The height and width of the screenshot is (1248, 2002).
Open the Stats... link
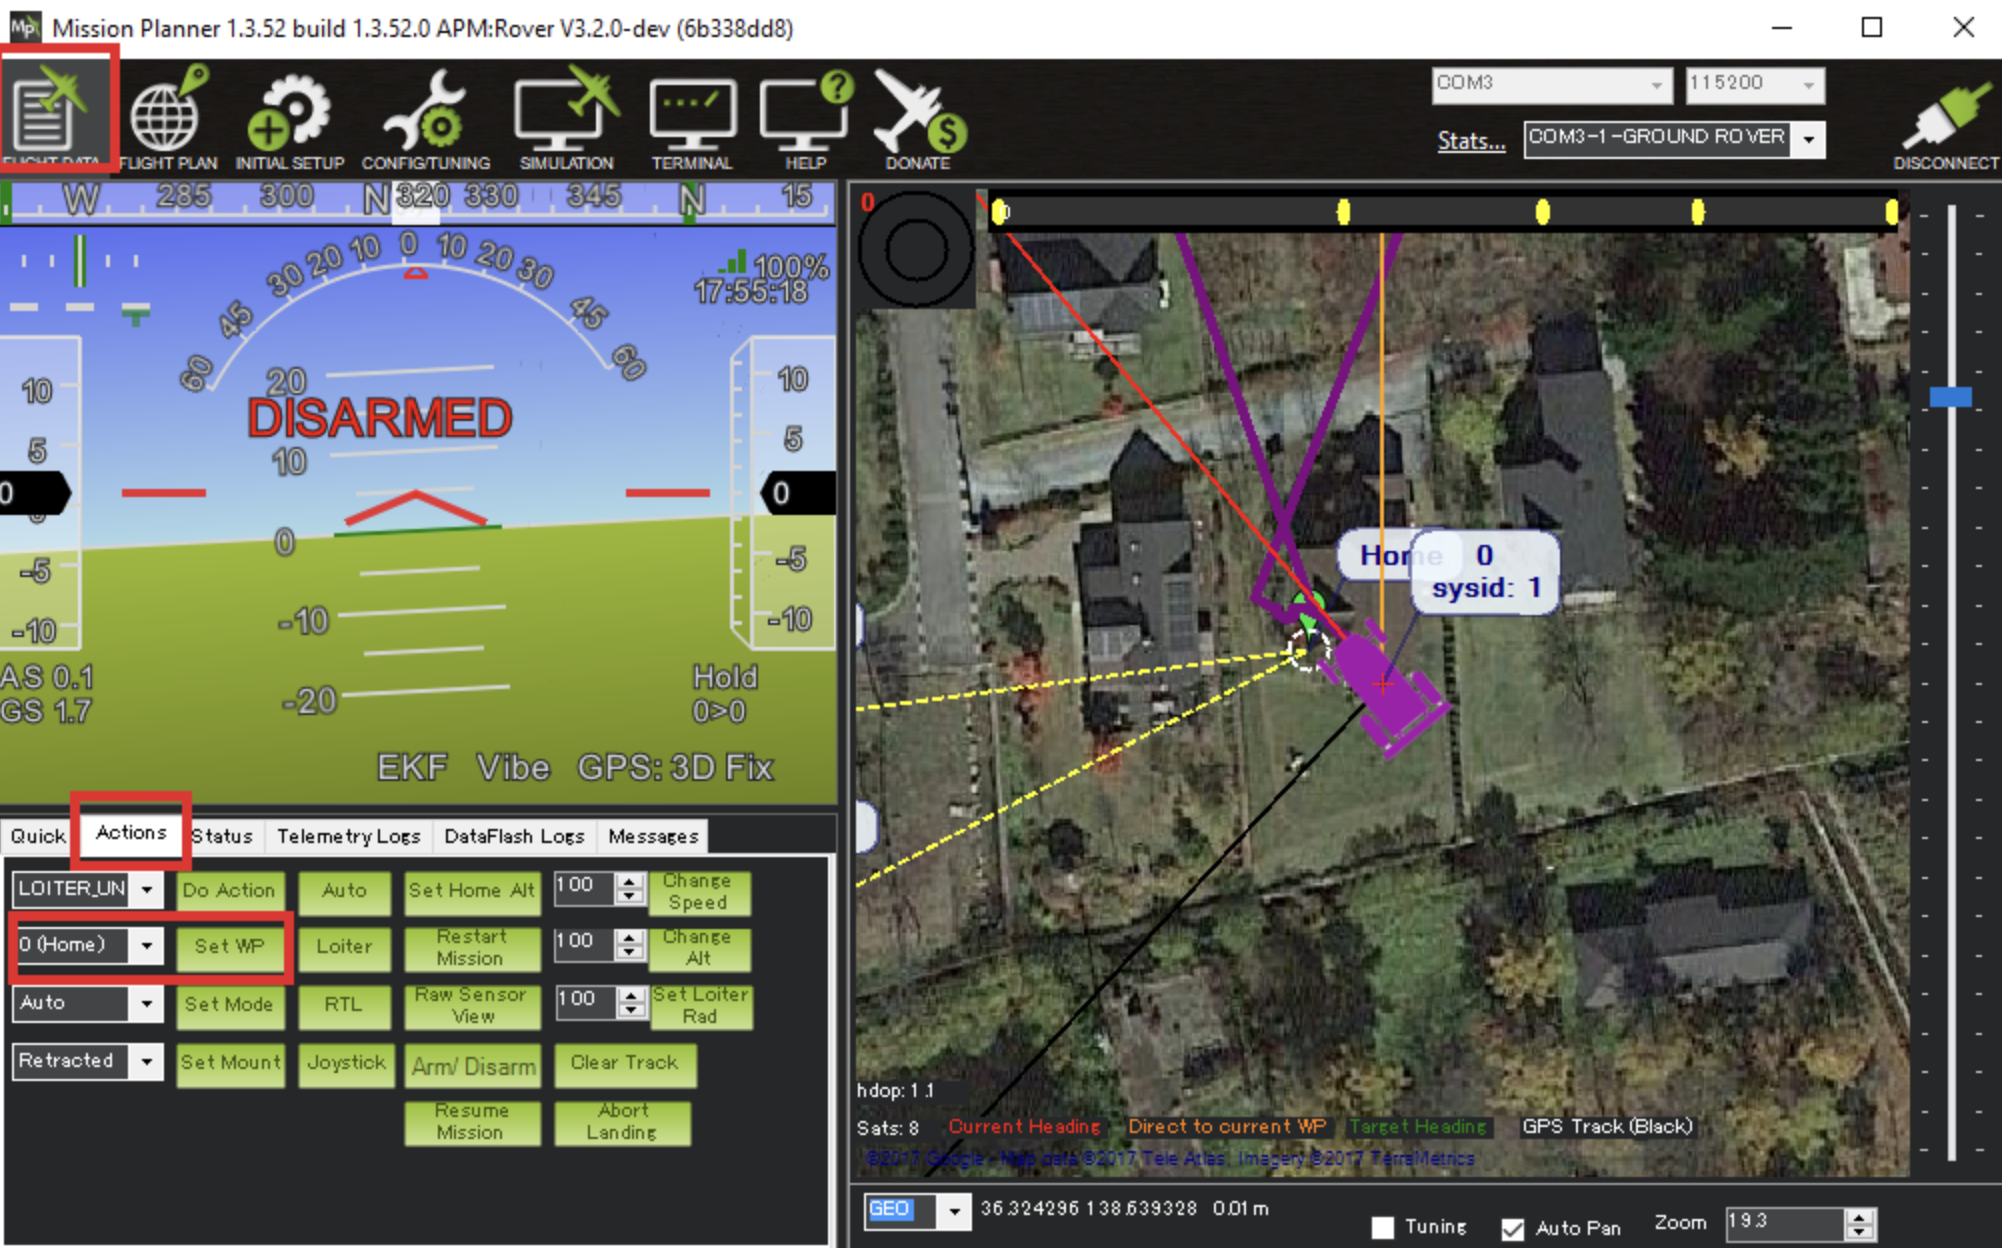point(1470,141)
